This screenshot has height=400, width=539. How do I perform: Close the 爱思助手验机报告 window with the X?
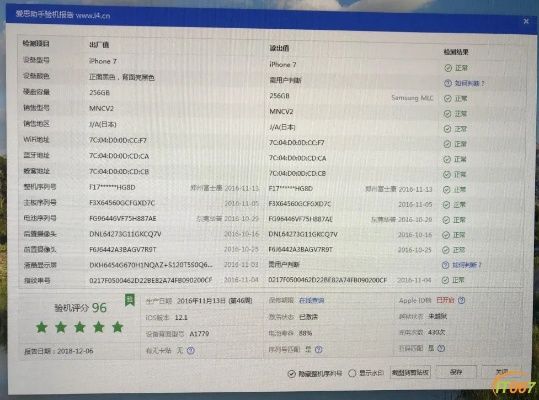pos(526,21)
